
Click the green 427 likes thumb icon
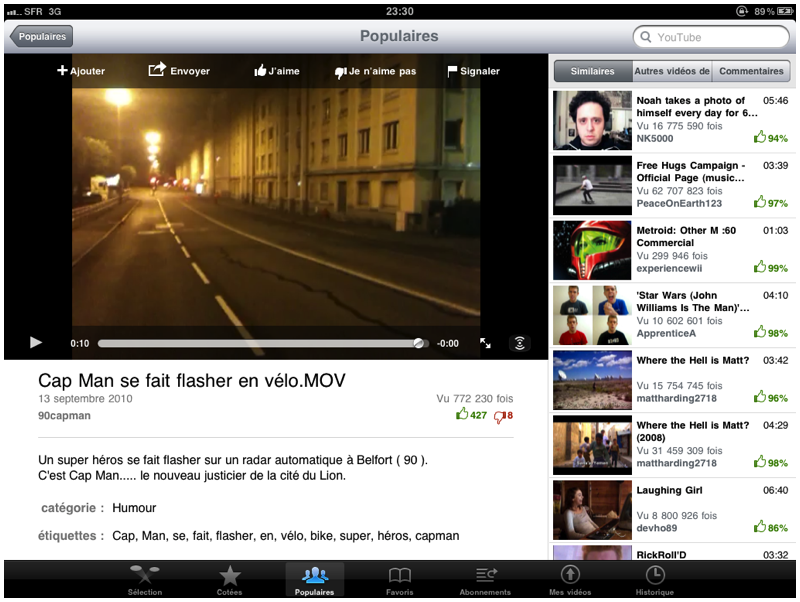coord(462,414)
